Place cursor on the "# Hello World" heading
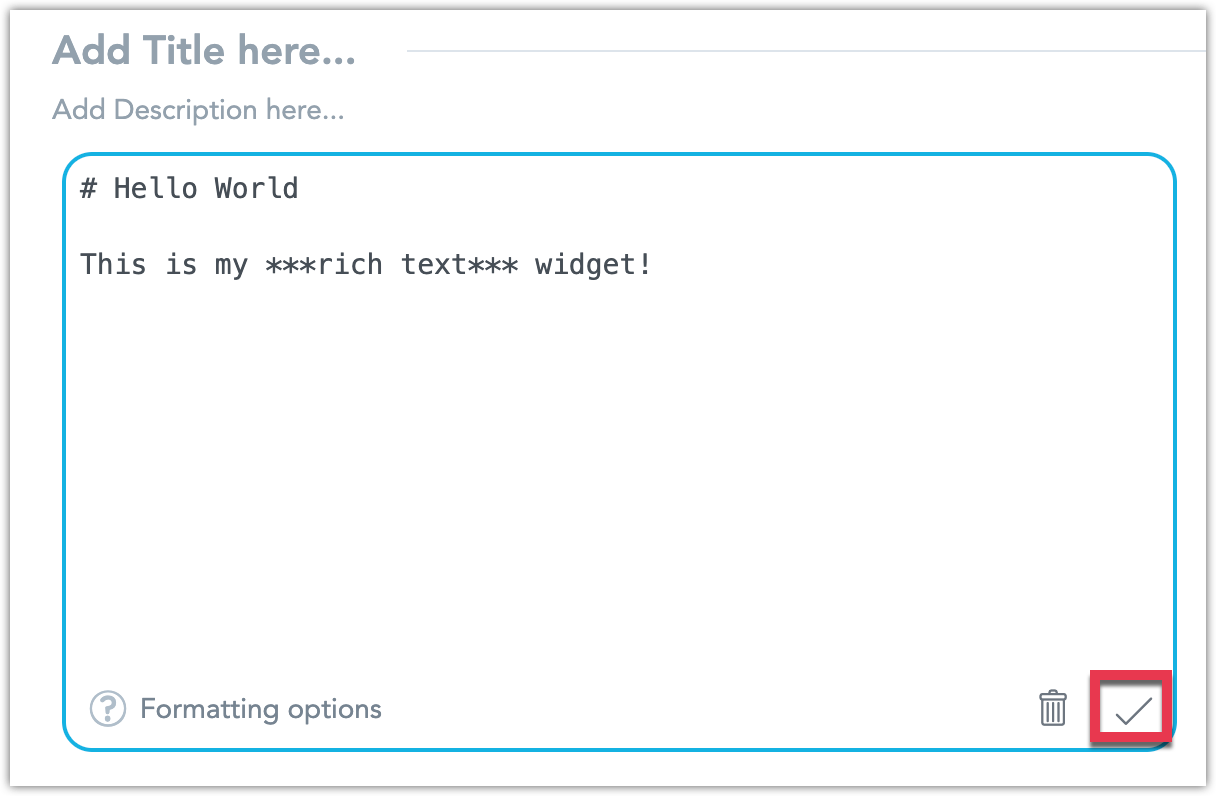 click(189, 188)
